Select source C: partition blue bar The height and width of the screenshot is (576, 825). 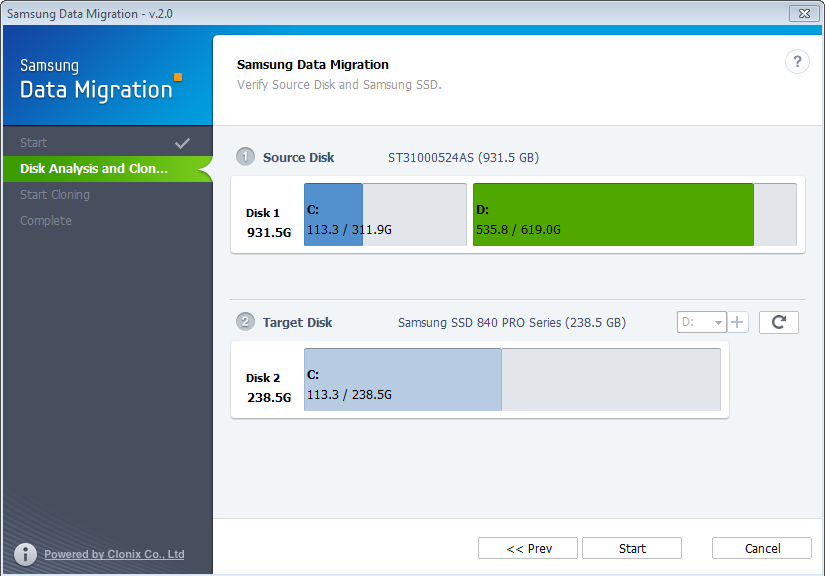coord(334,215)
